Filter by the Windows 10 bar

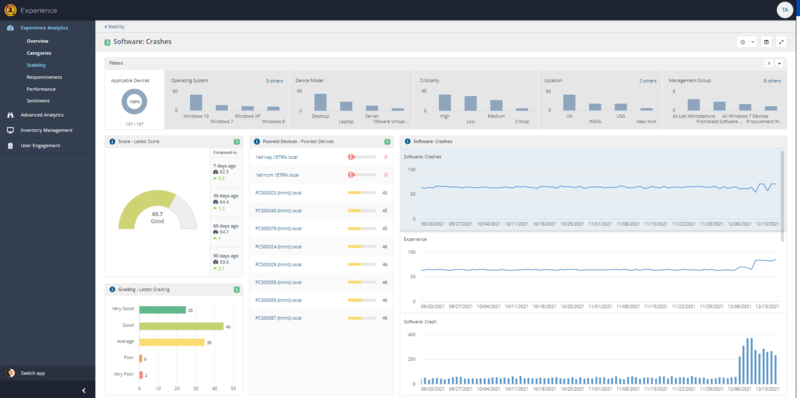(196, 103)
